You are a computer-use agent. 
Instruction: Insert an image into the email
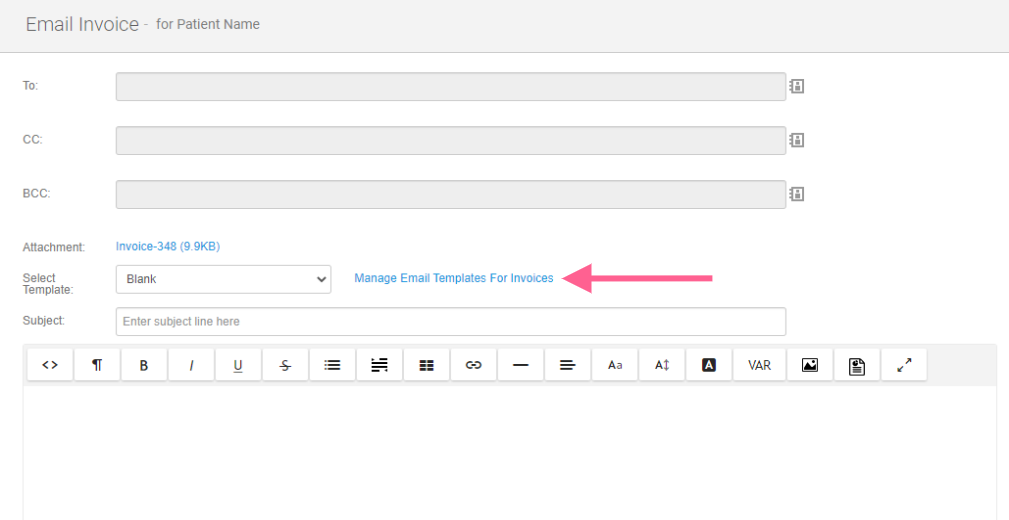pyautogui.click(x=810, y=365)
